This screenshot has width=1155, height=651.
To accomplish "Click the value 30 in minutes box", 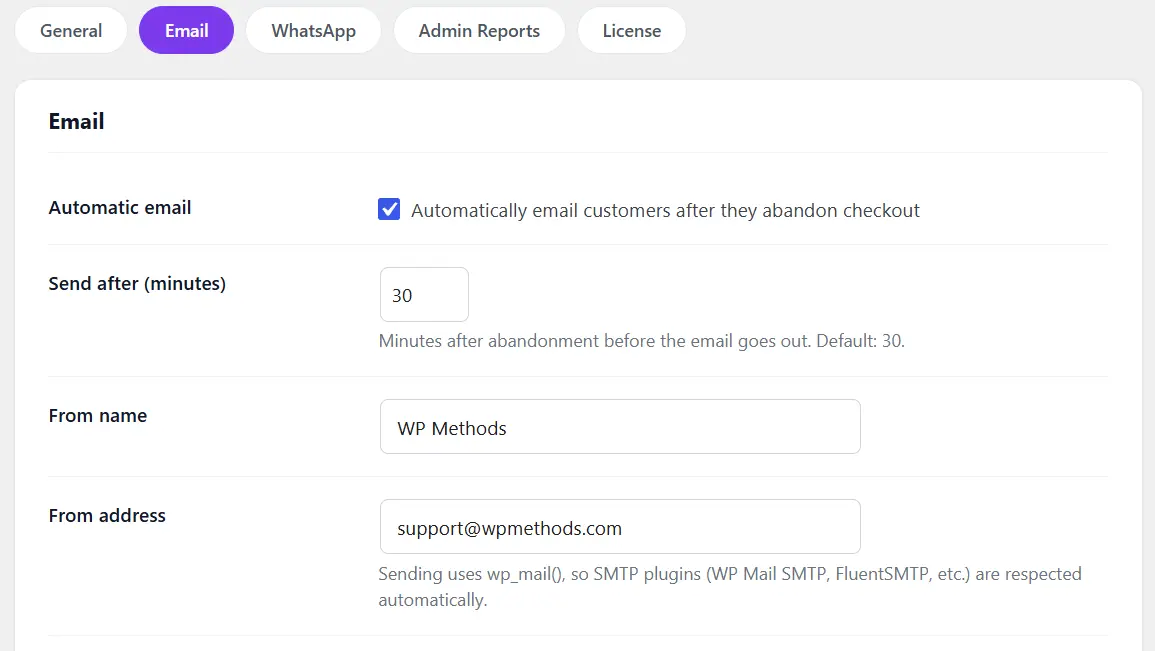I will click(x=402, y=295).
